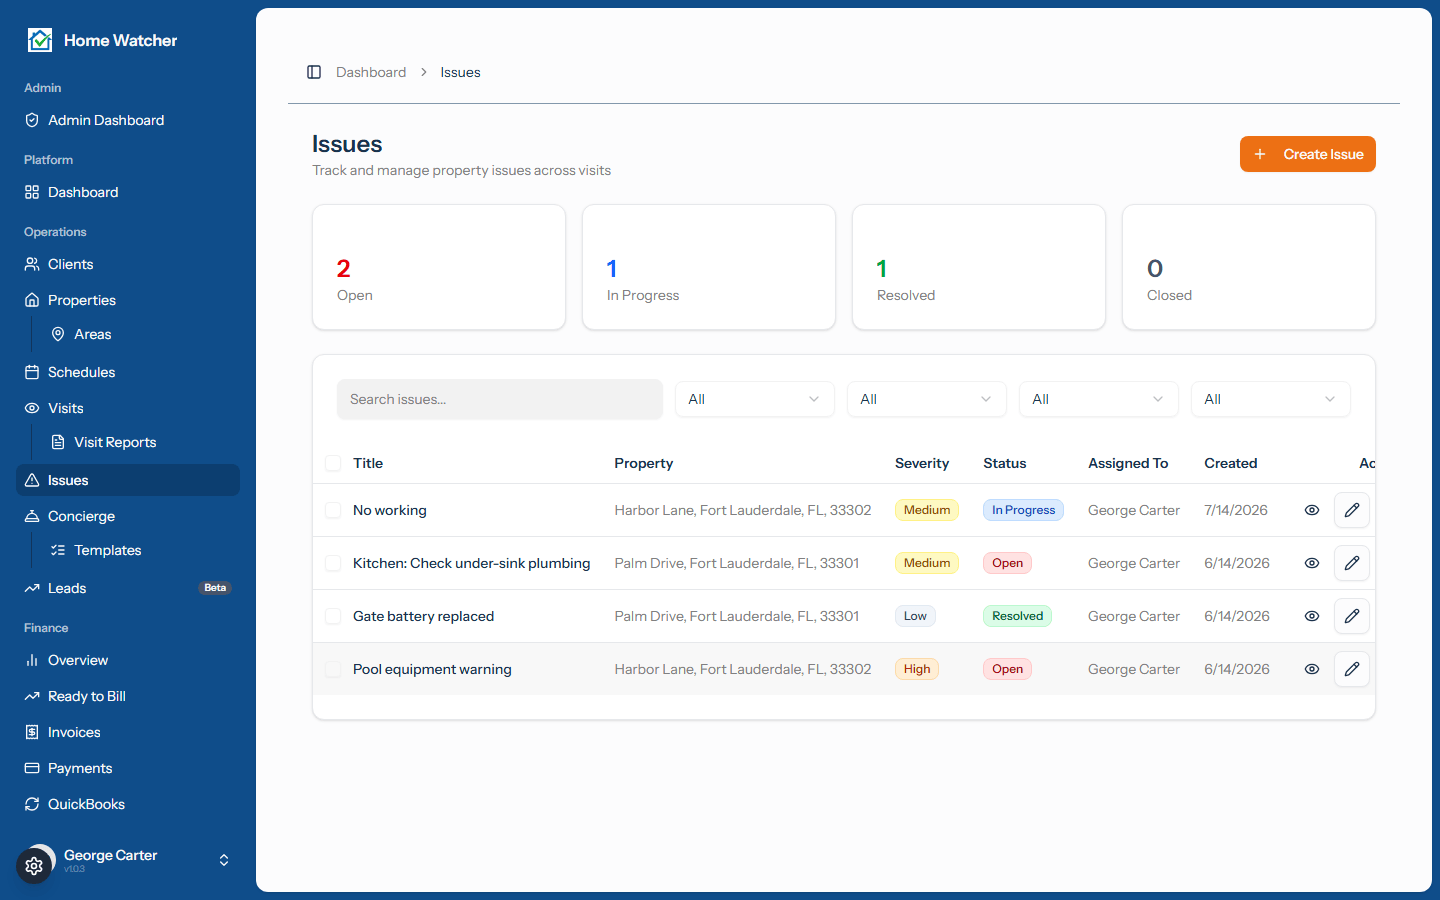Viewport: 1440px width, 900px height.
Task: Open the Clients page
Action: click(128, 264)
